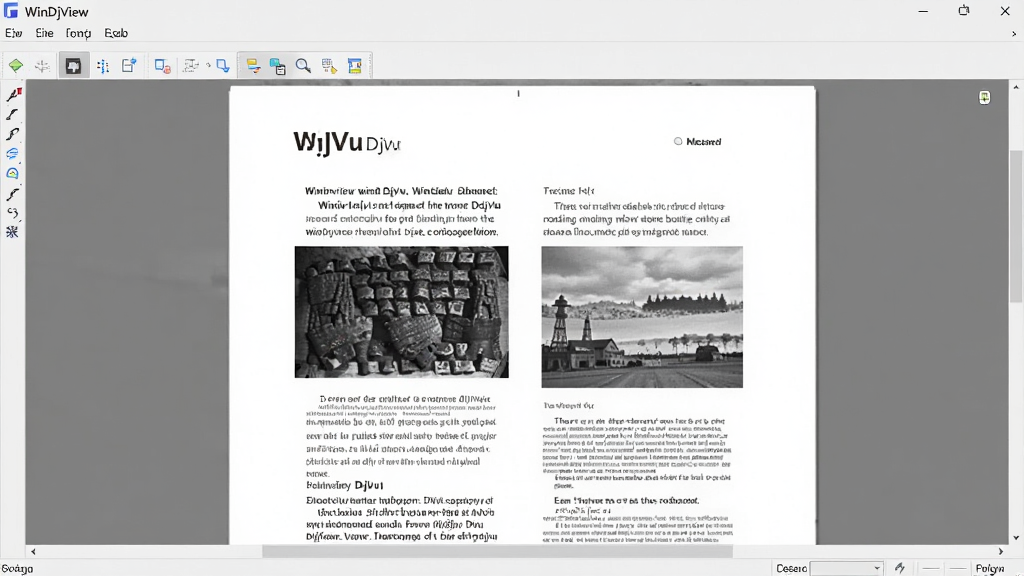The width and height of the screenshot is (1024, 576).
Task: Click the green page icon at top right of view
Action: coord(984,97)
